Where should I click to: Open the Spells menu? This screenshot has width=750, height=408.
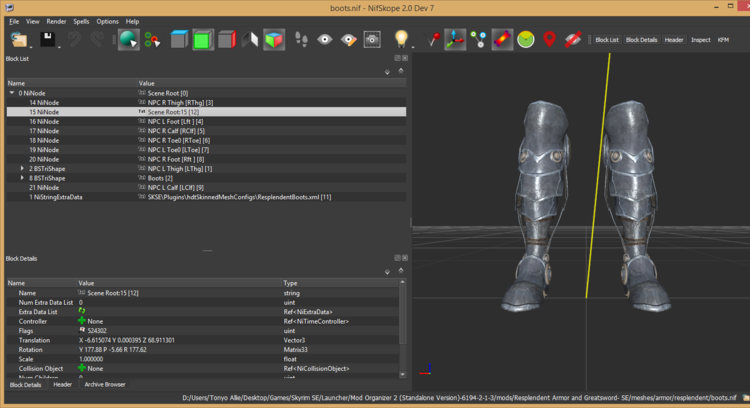81,21
